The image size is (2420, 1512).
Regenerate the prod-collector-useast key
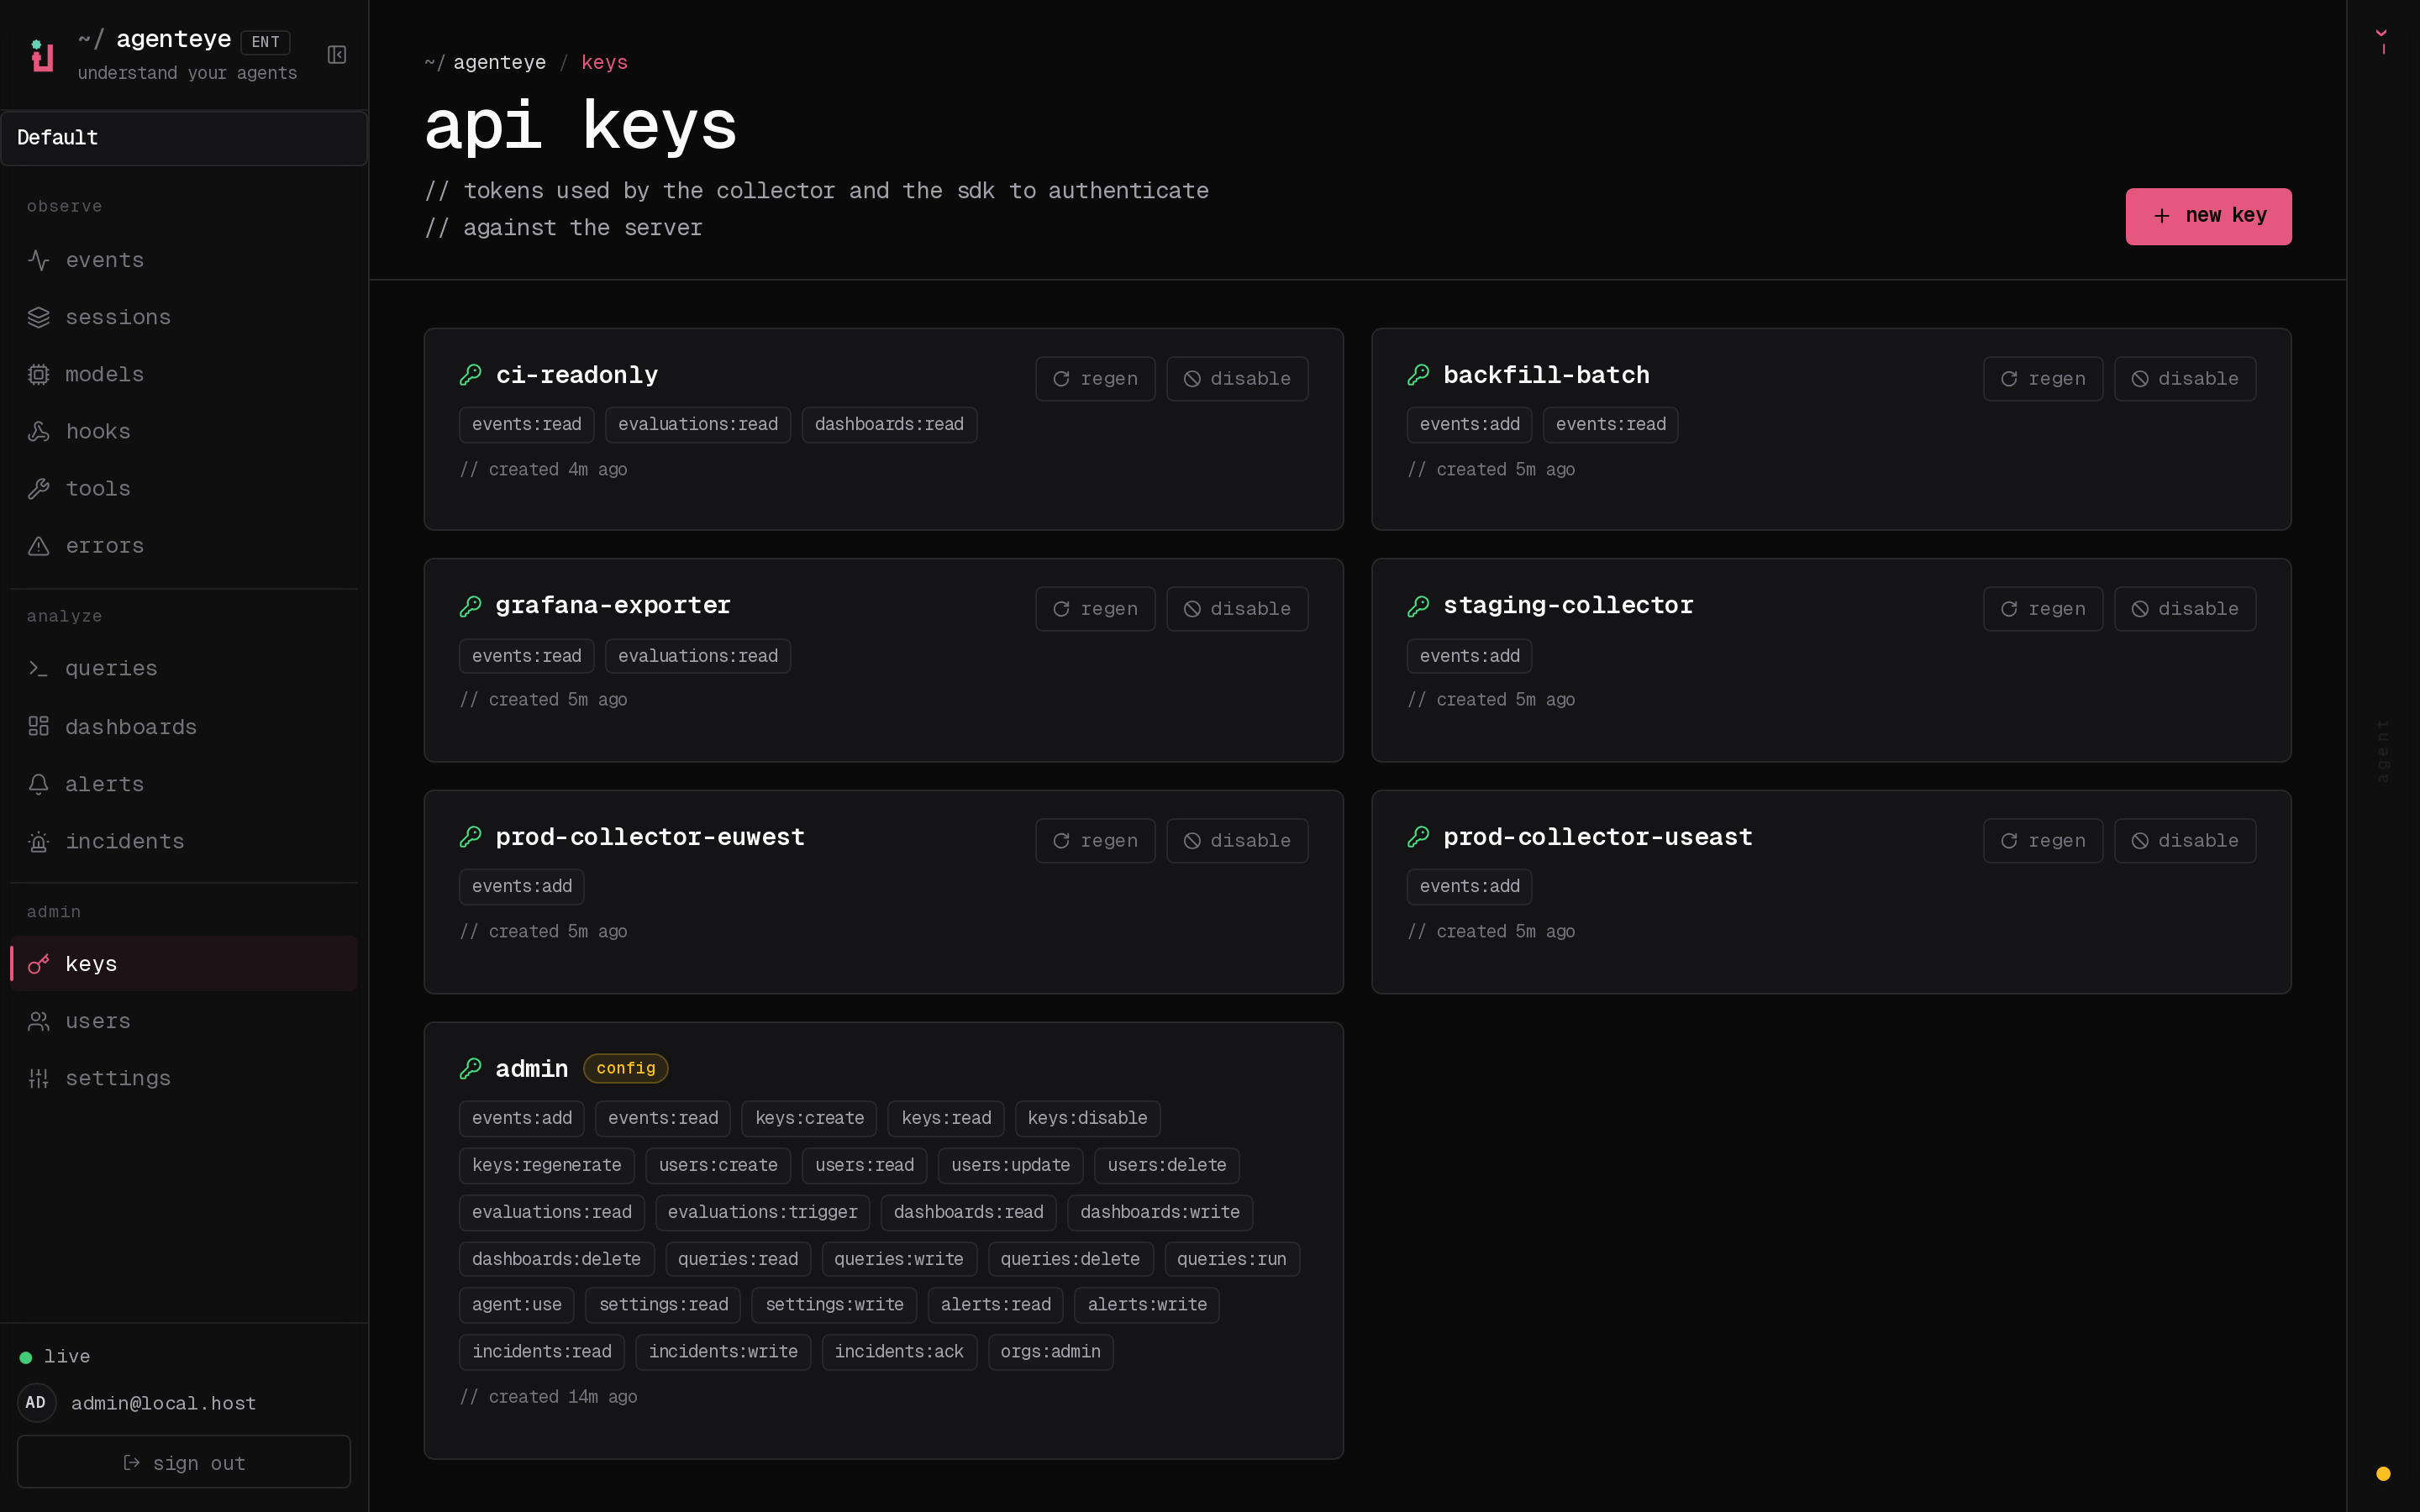tap(2043, 841)
